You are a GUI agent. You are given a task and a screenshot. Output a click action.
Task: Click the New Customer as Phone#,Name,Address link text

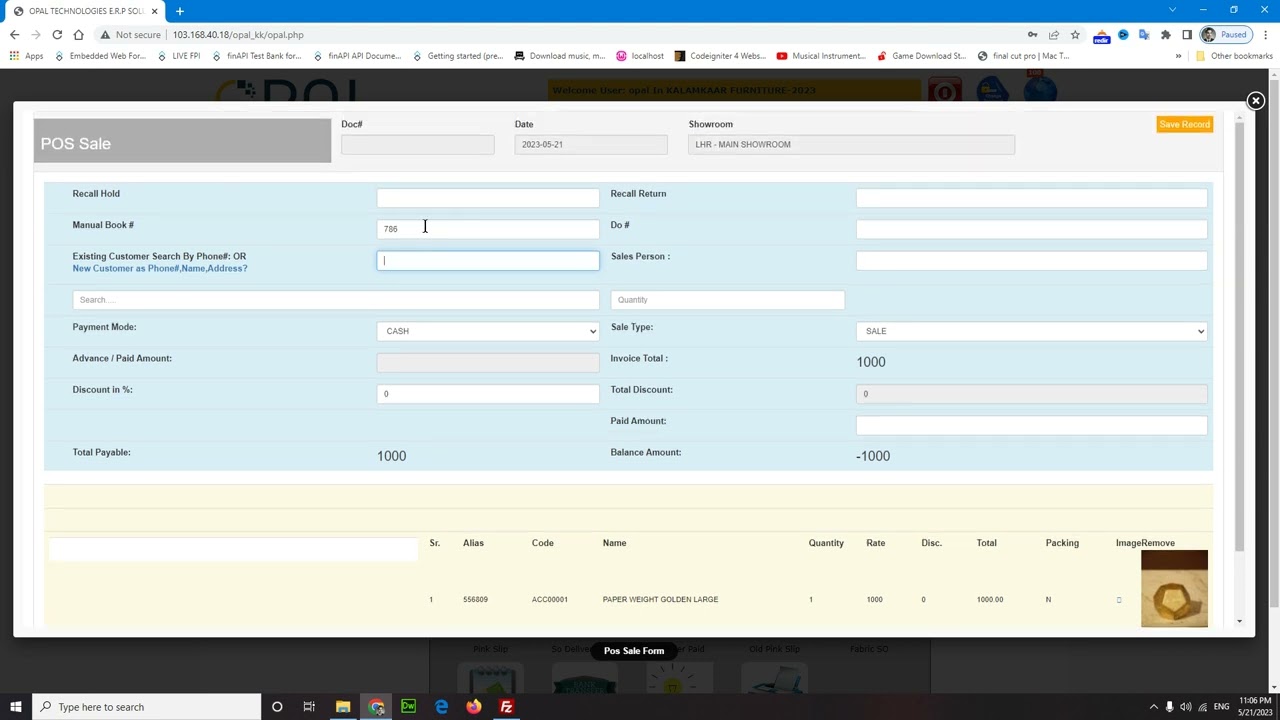click(159, 268)
